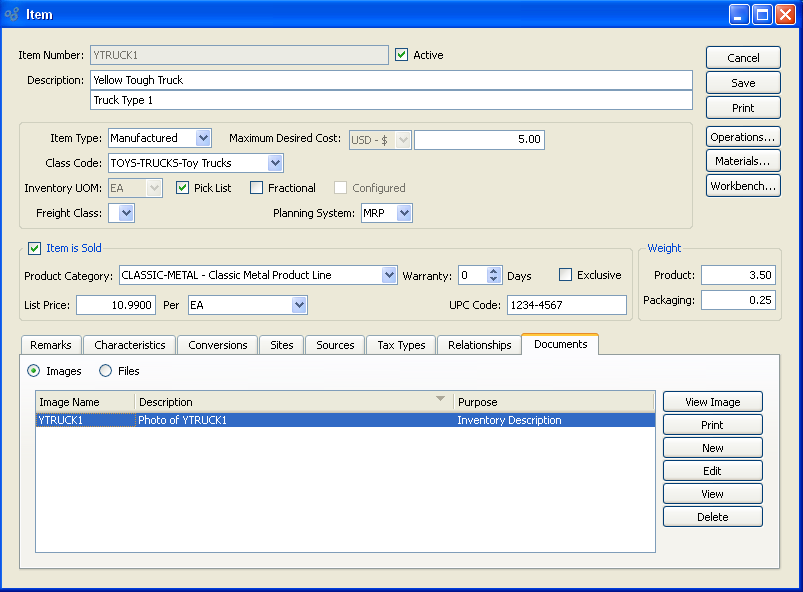Click the first Description field
Viewport: 803px width, 592px height.
click(x=391, y=80)
